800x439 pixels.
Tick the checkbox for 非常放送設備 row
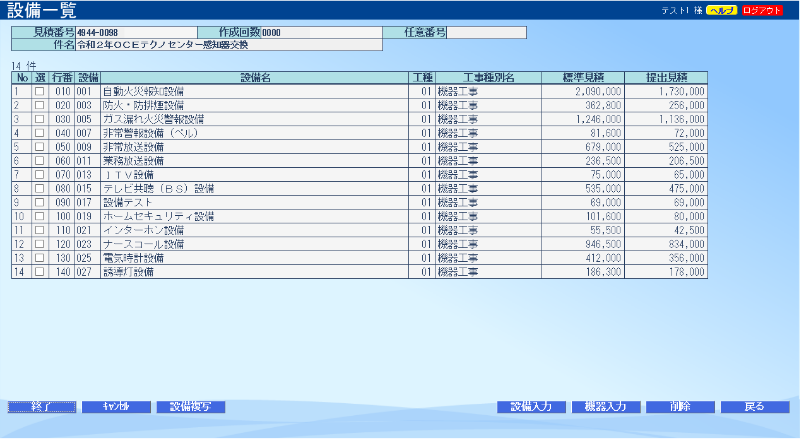(40, 146)
